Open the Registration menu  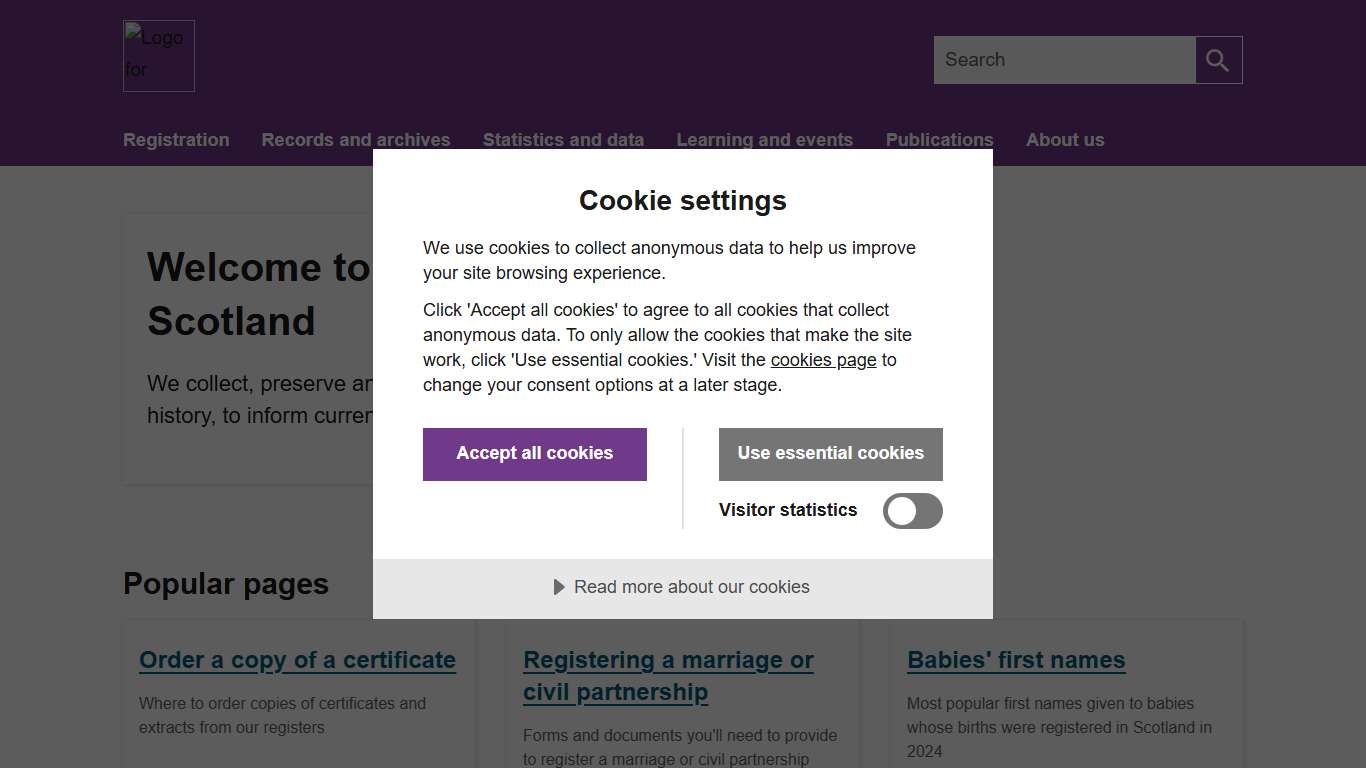point(176,140)
